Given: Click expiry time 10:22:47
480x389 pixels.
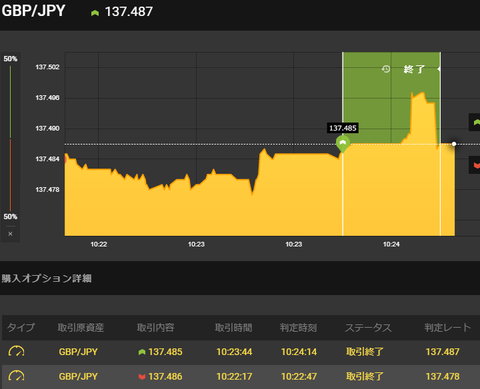Looking at the screenshot, I should 299,376.
